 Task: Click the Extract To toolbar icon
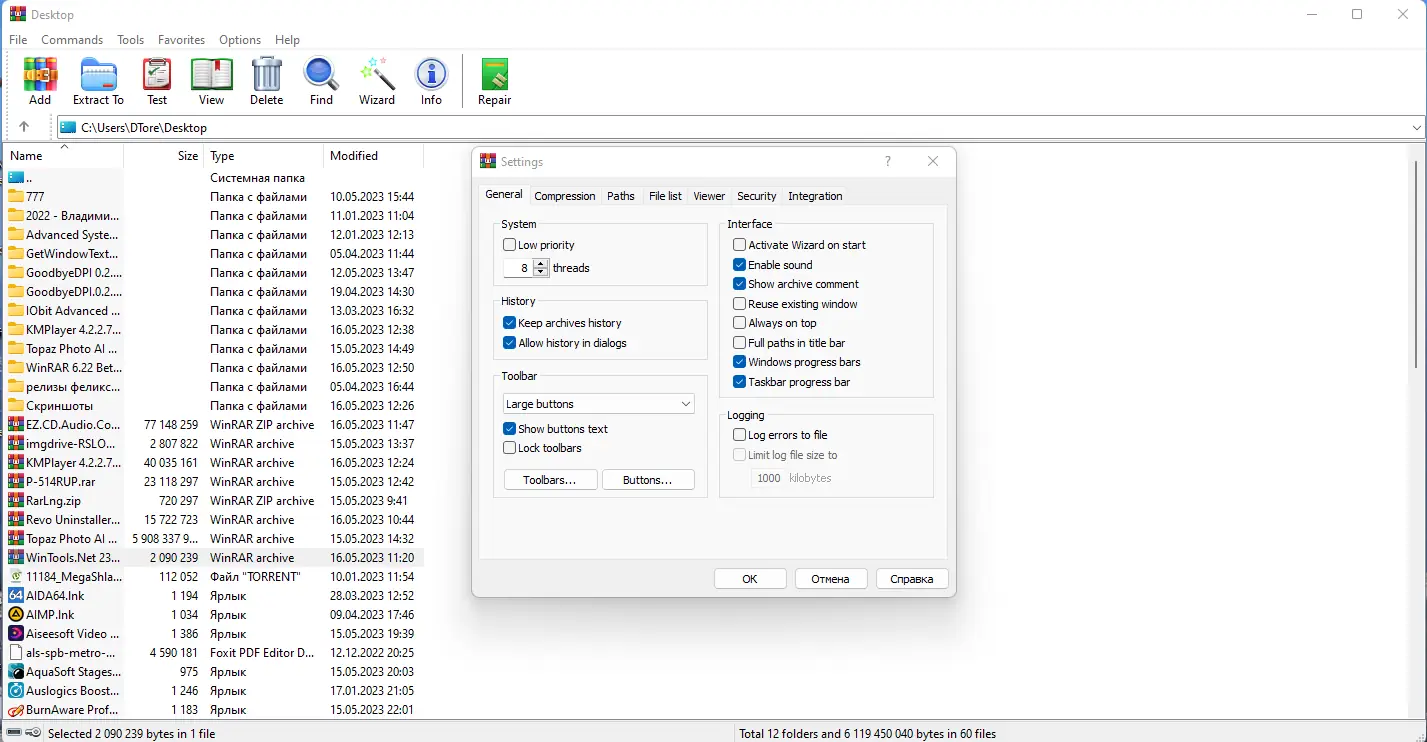(x=98, y=75)
